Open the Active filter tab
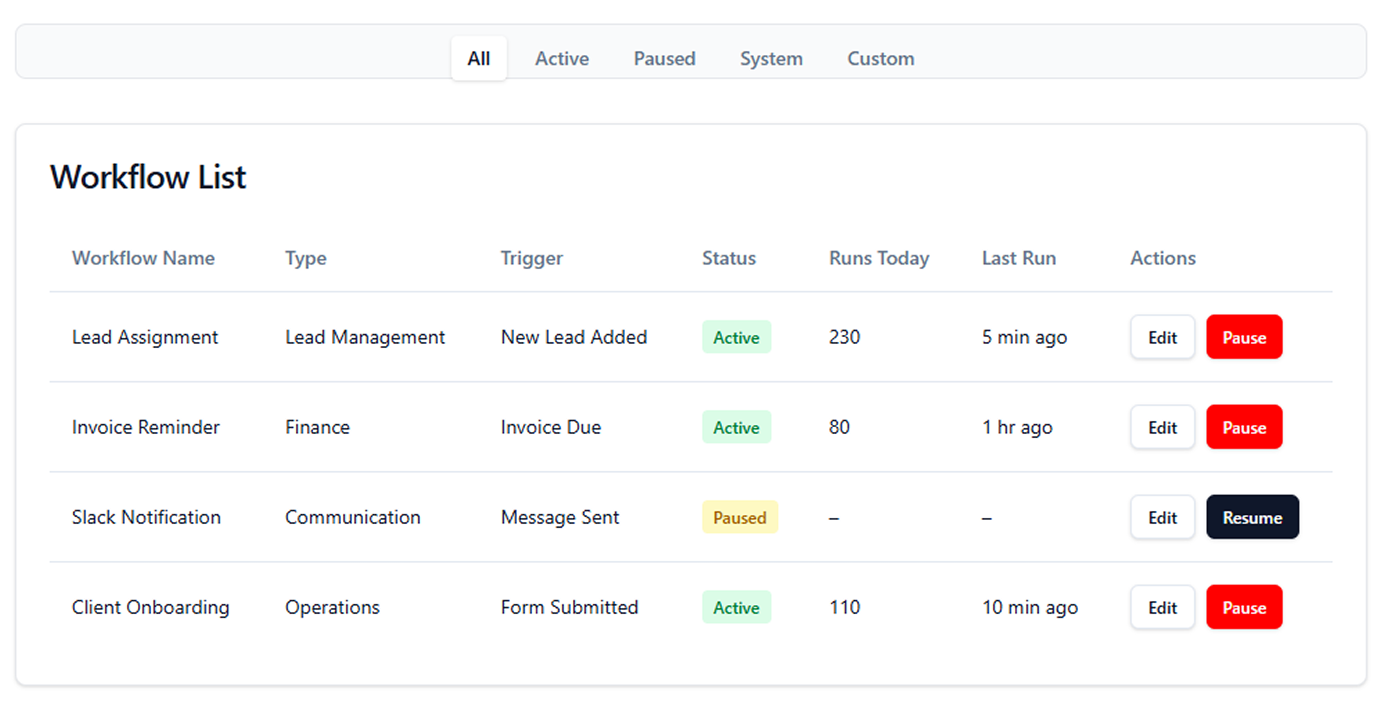Image resolution: width=1385 pixels, height=708 pixels. coord(561,59)
